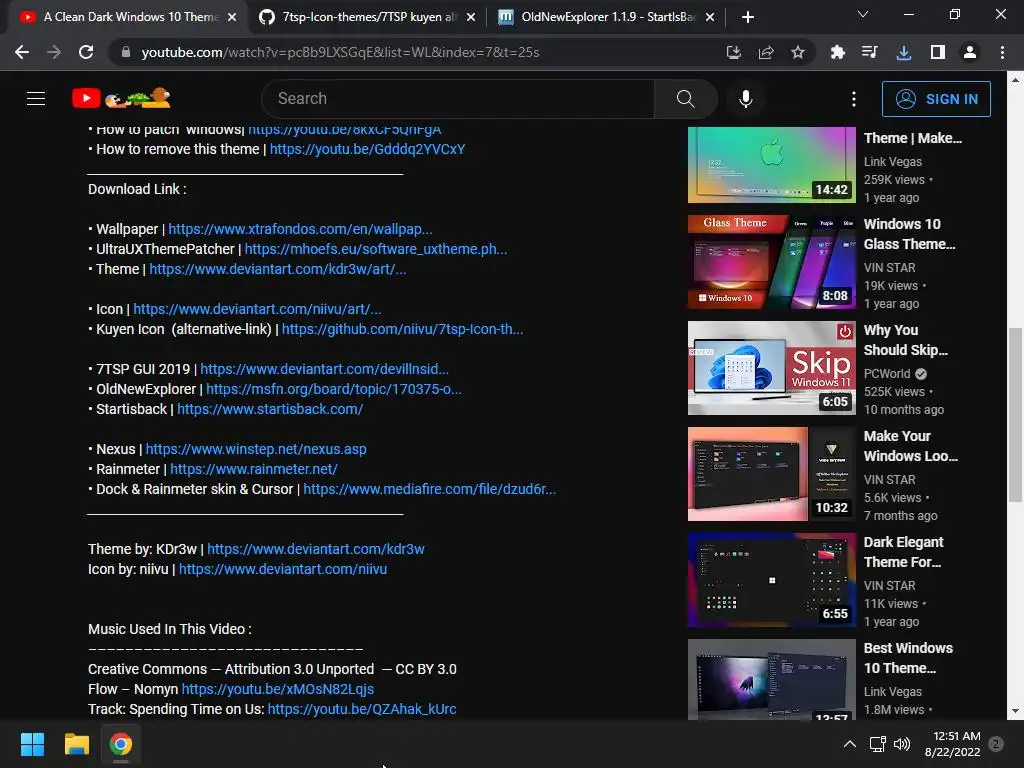
Task: Click the address bar URL
Action: click(340, 52)
